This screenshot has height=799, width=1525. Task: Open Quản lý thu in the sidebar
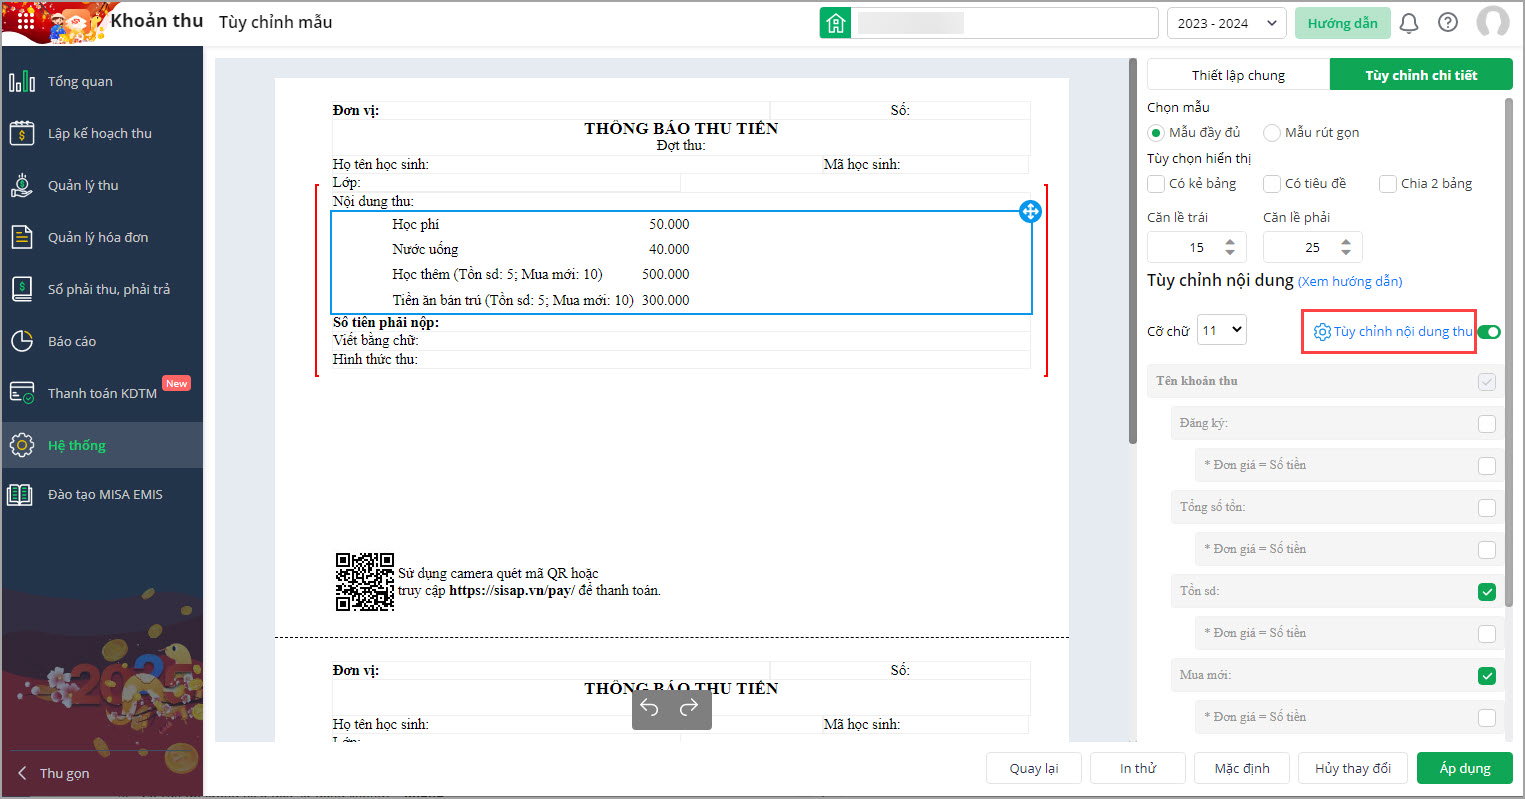pyautogui.click(x=102, y=185)
